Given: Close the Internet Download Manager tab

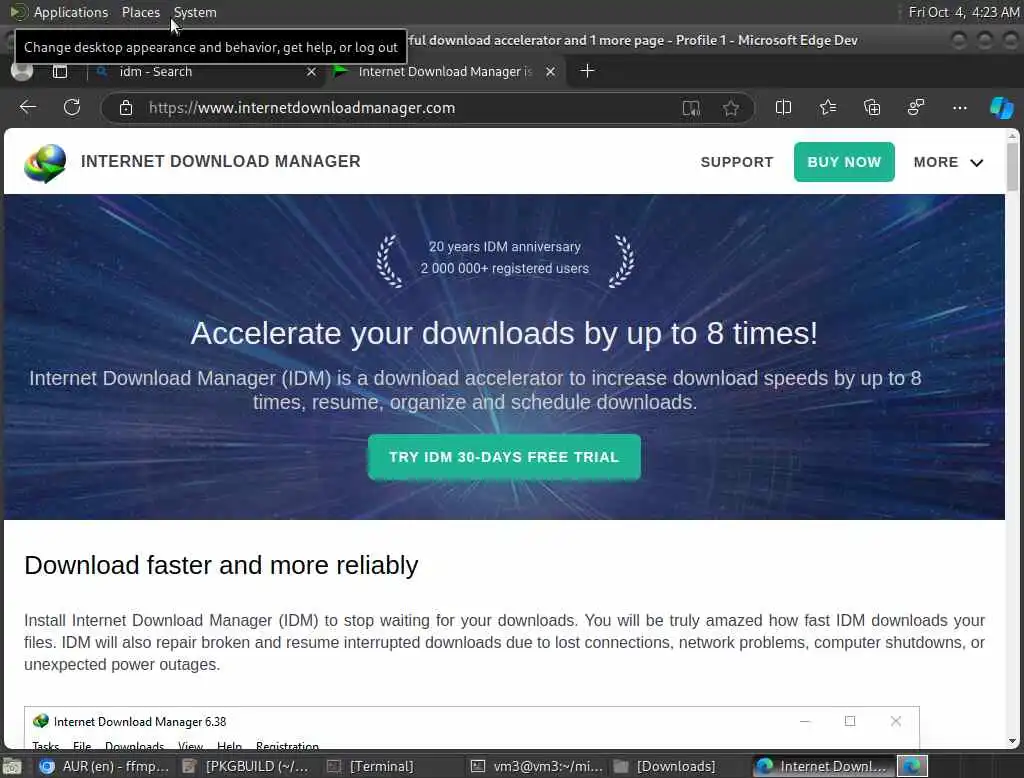Looking at the screenshot, I should click(551, 71).
